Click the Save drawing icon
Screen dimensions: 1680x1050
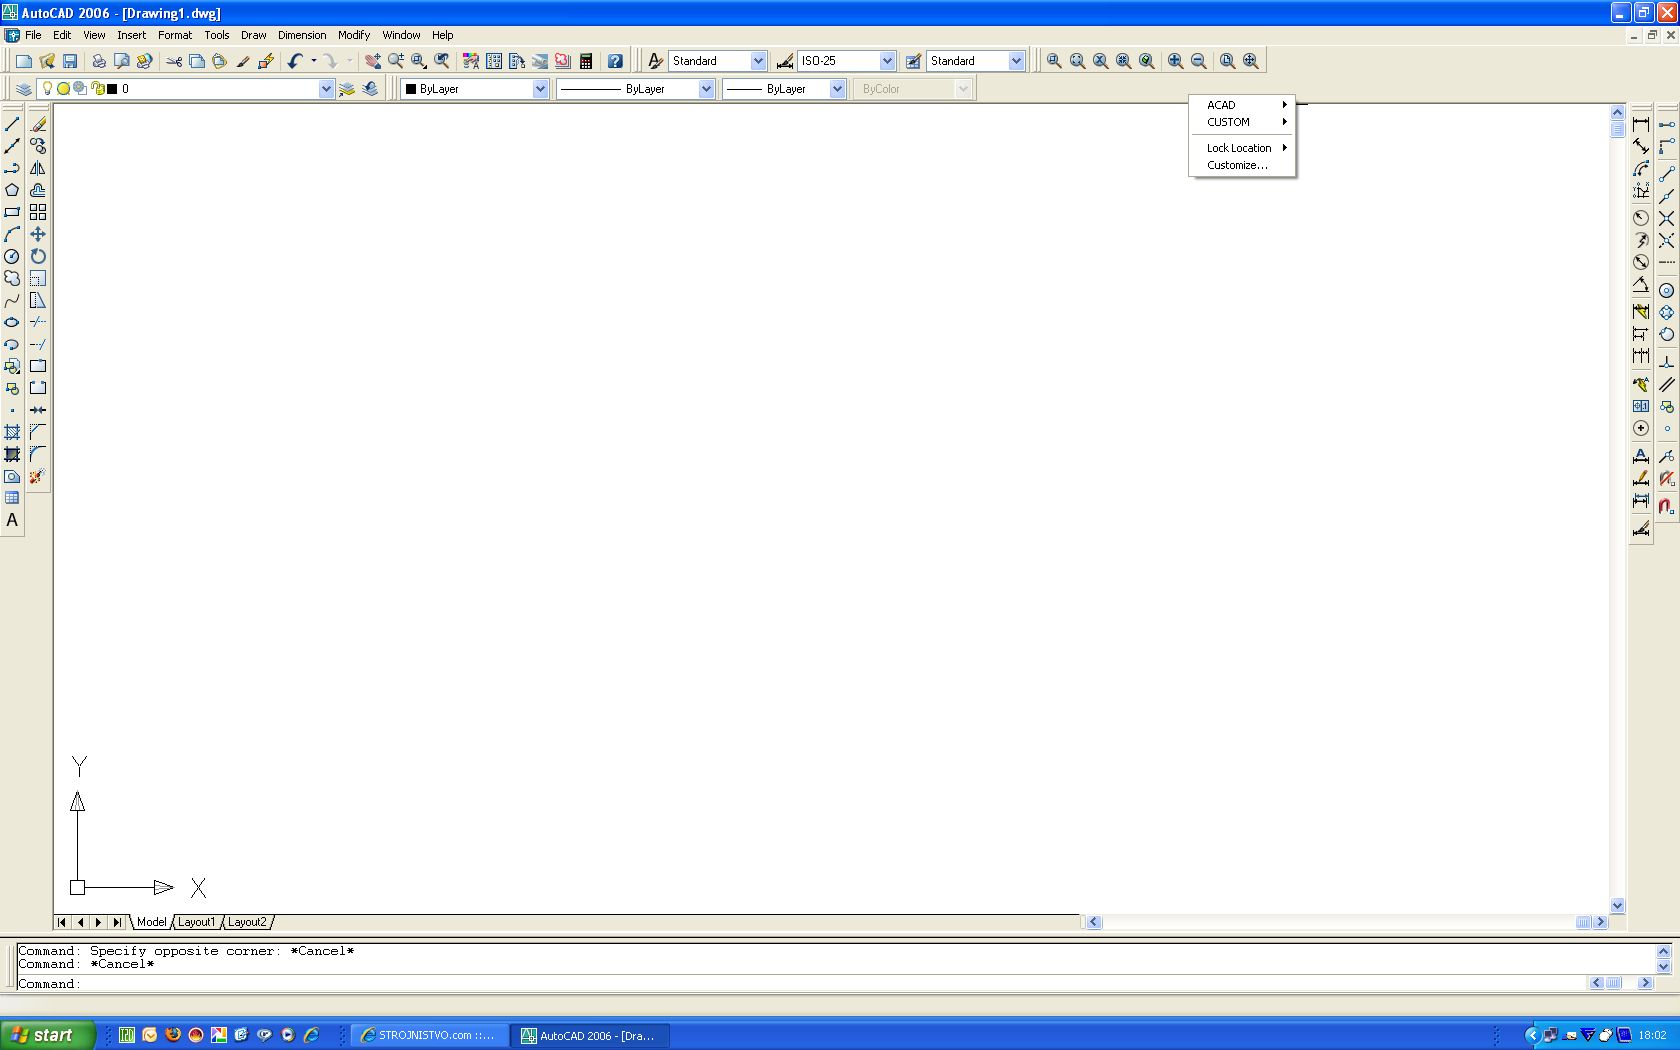(x=70, y=61)
